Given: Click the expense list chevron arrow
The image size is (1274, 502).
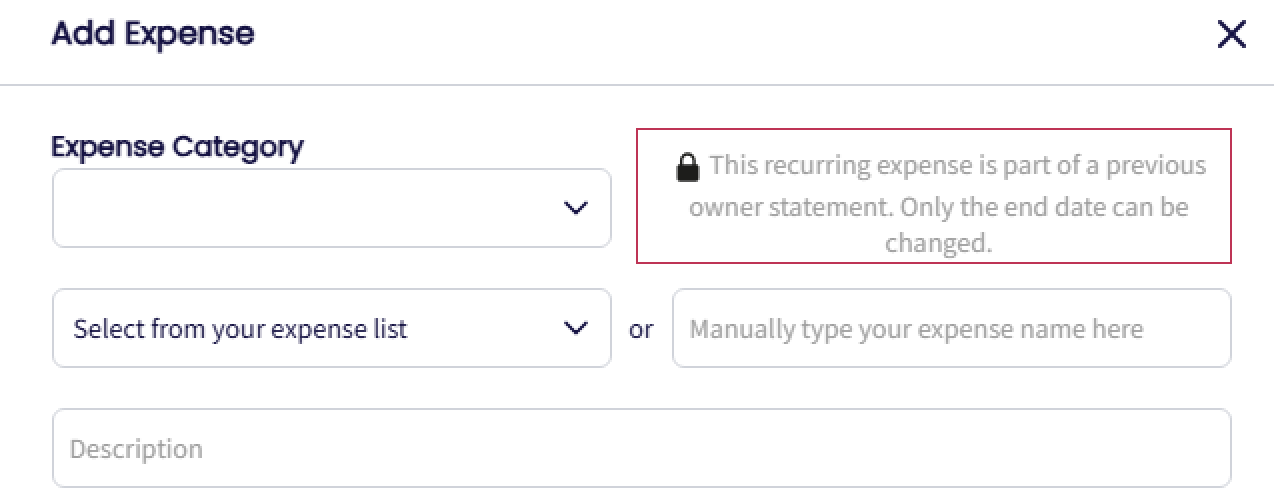Looking at the screenshot, I should (575, 328).
